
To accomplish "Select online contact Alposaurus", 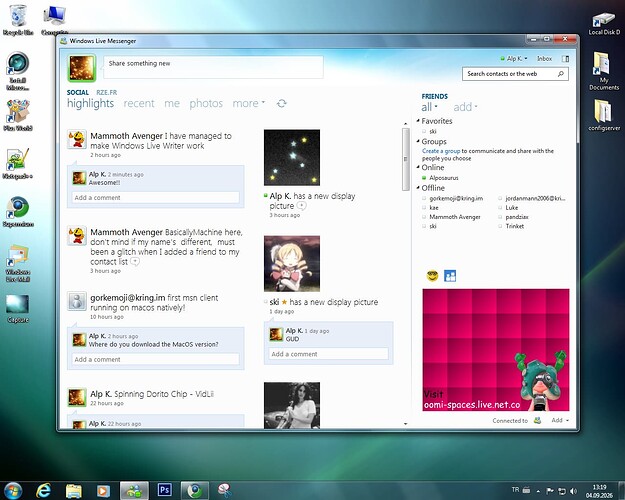I will (444, 178).
